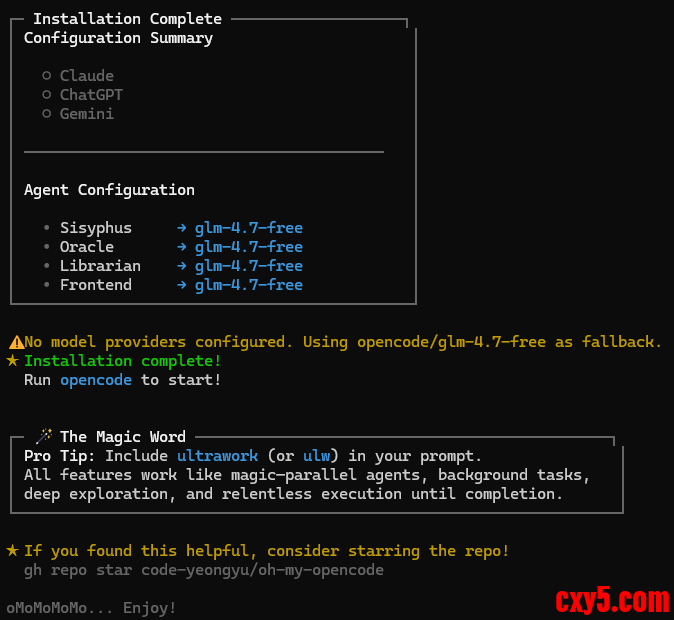Click the blue 'ultrawork' keyword
This screenshot has width=674, height=620.
[x=218, y=456]
